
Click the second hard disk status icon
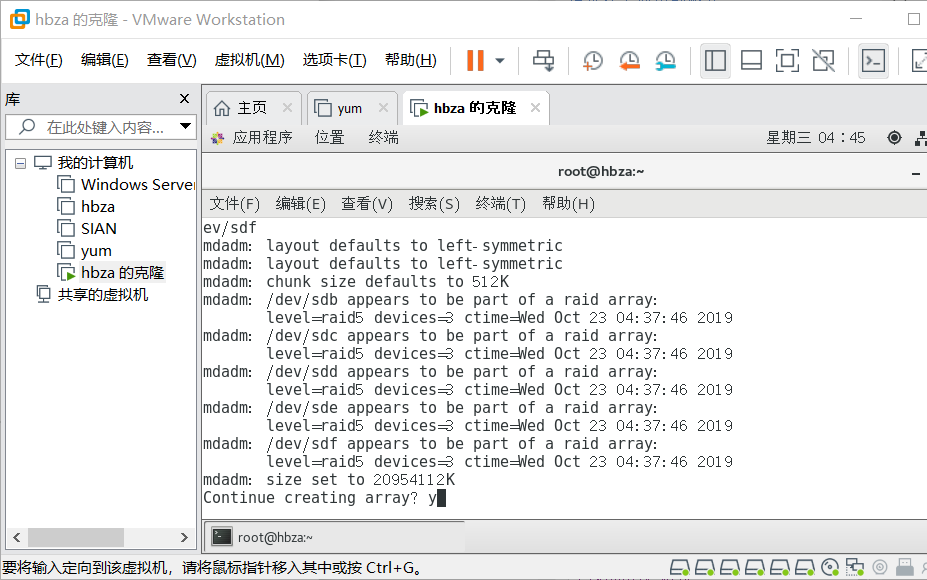tap(705, 568)
